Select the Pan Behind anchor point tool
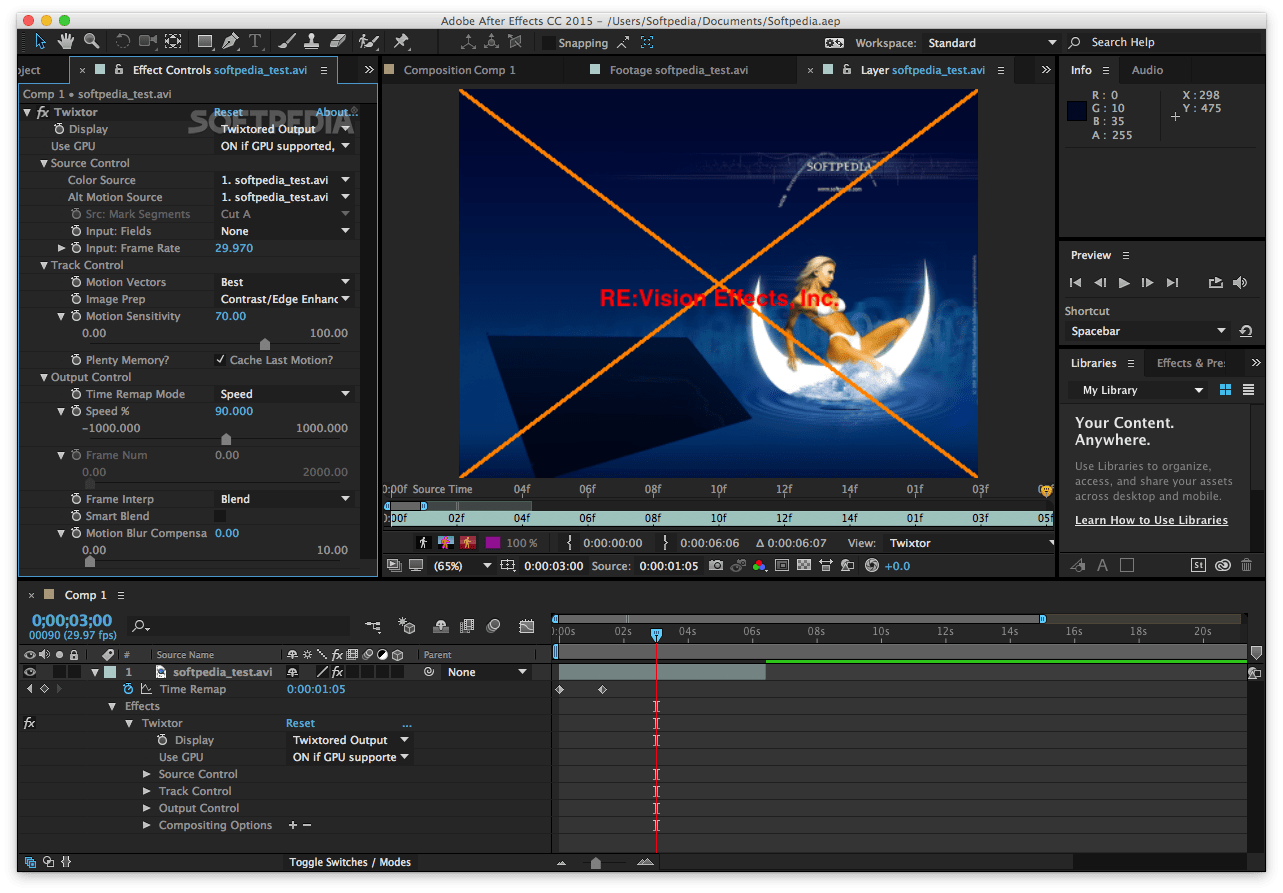 pos(173,41)
